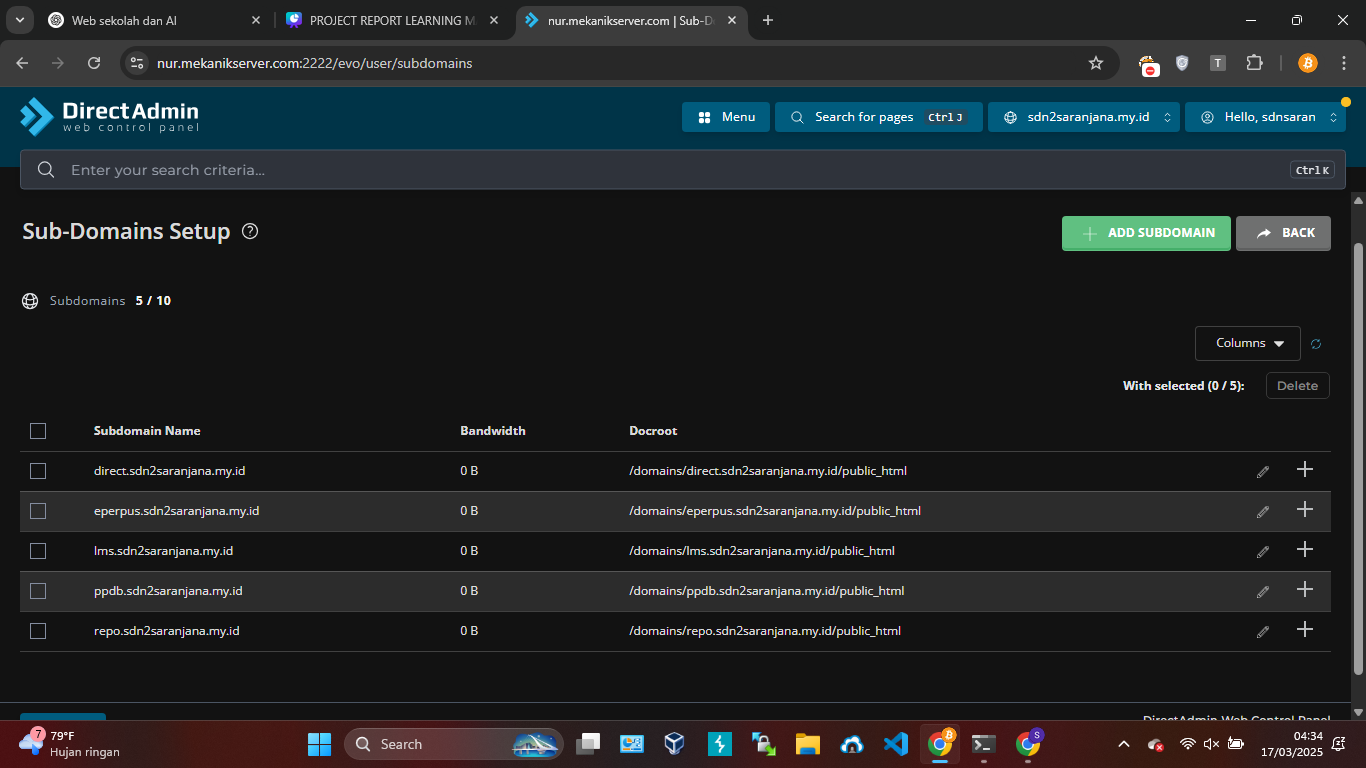Click the volume icon in system tray
1366x768 pixels.
[x=1211, y=744]
